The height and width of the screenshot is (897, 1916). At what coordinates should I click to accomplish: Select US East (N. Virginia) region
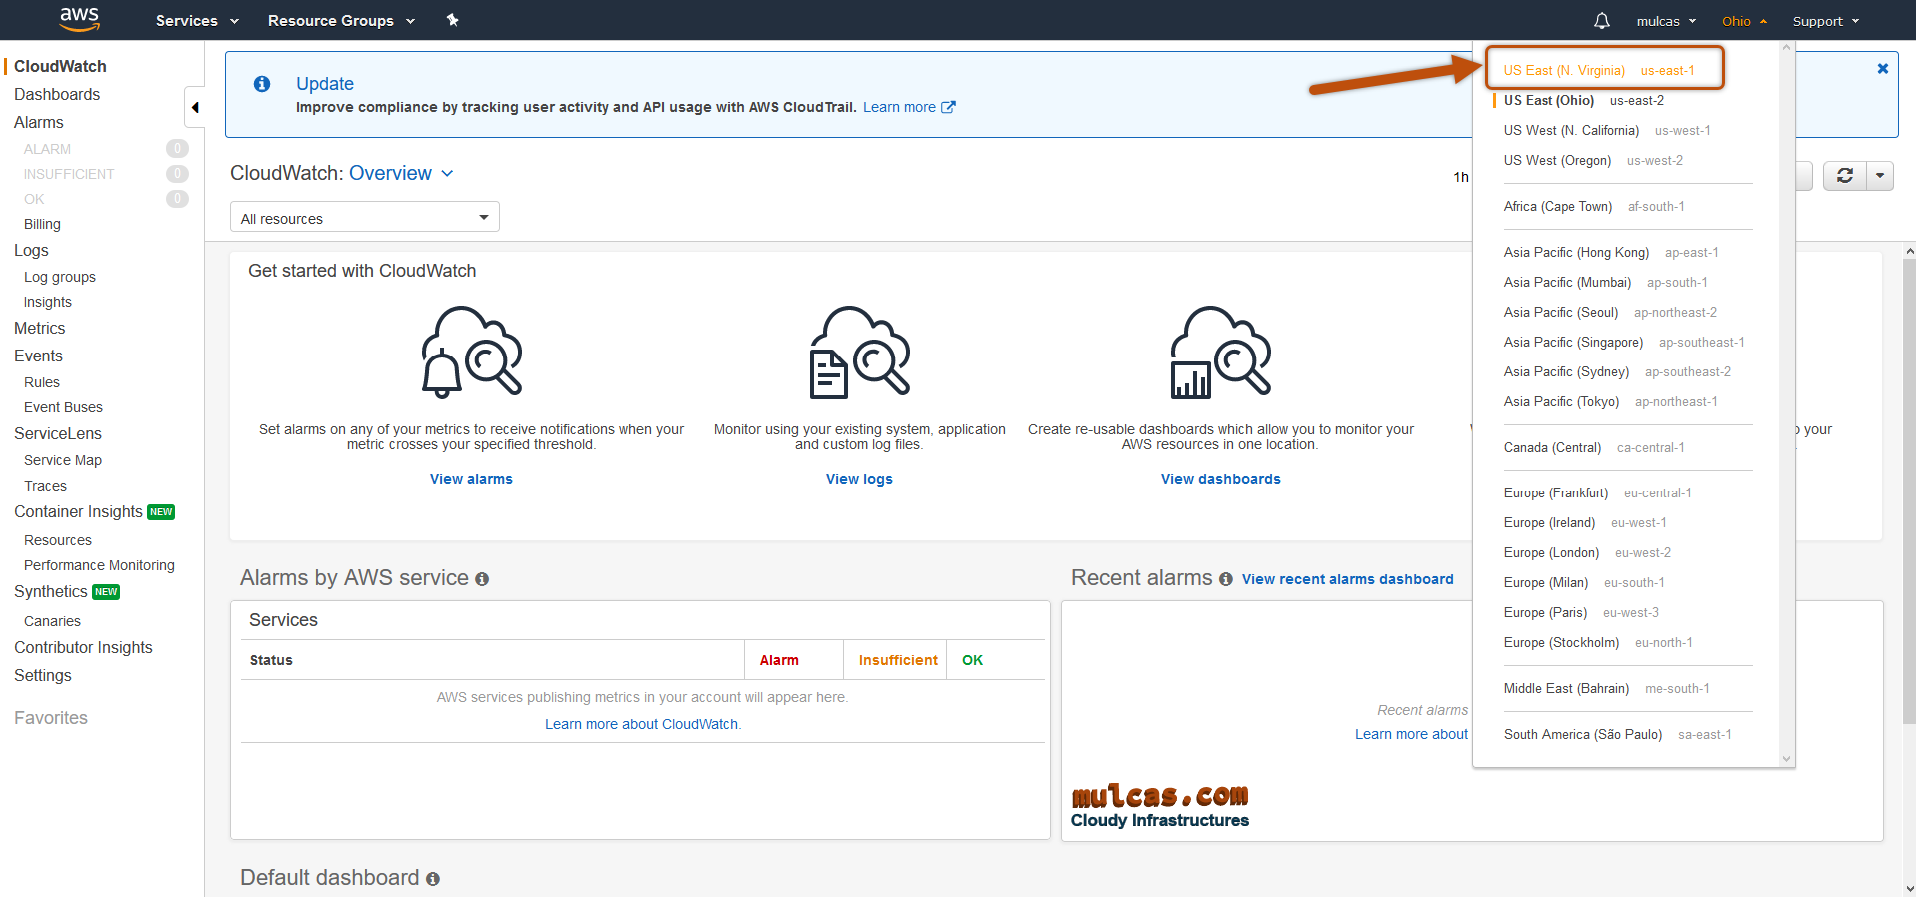[1598, 70]
